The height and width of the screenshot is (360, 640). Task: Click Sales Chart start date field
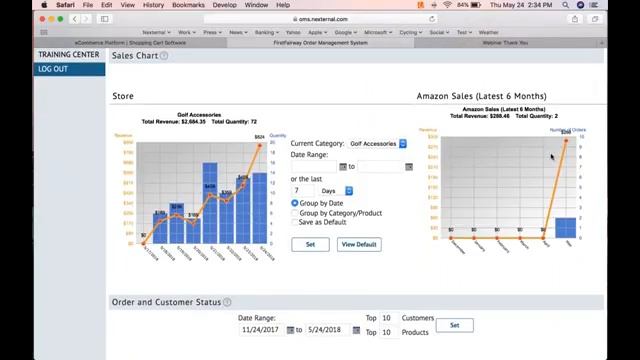point(314,167)
